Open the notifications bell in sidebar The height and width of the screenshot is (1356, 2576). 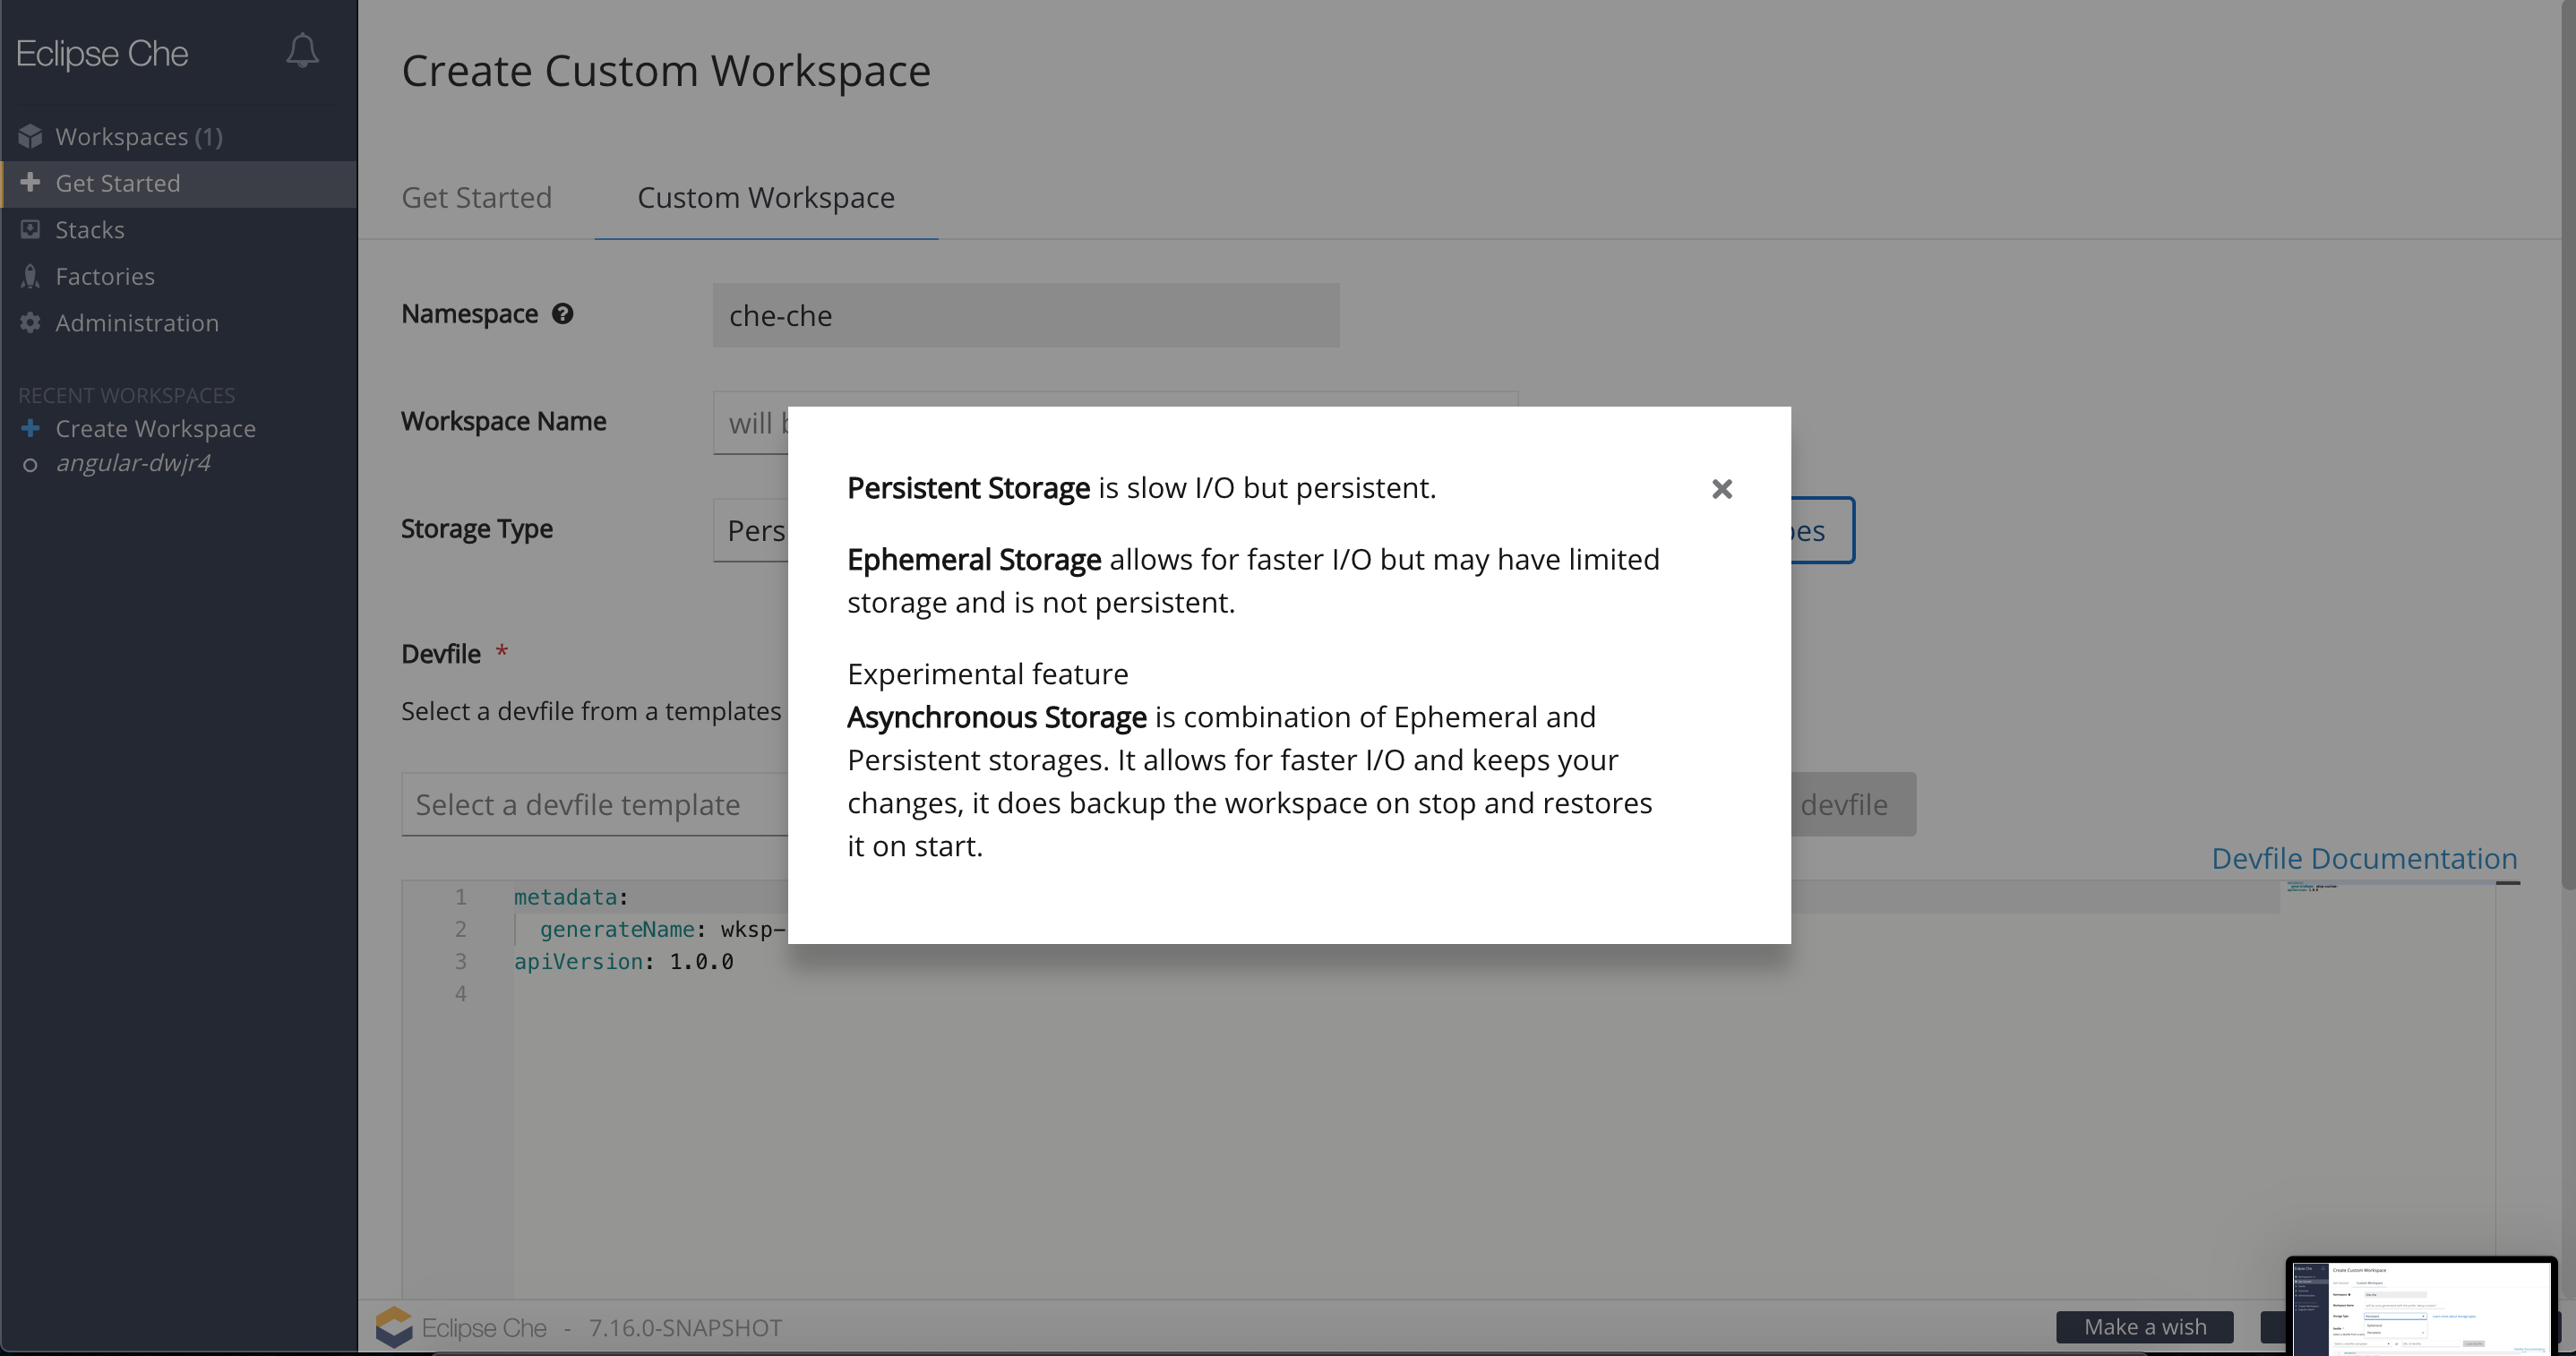click(x=302, y=50)
